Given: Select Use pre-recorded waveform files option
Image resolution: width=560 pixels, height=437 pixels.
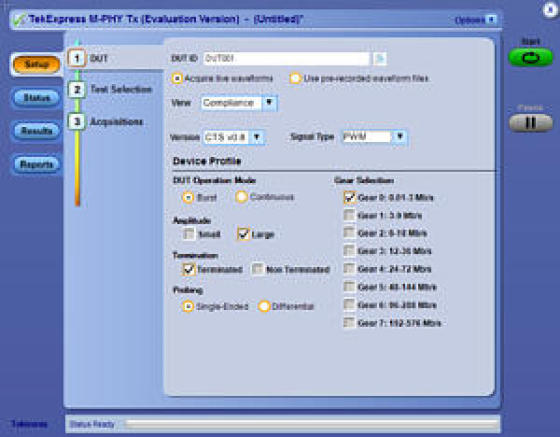Looking at the screenshot, I should [x=295, y=79].
